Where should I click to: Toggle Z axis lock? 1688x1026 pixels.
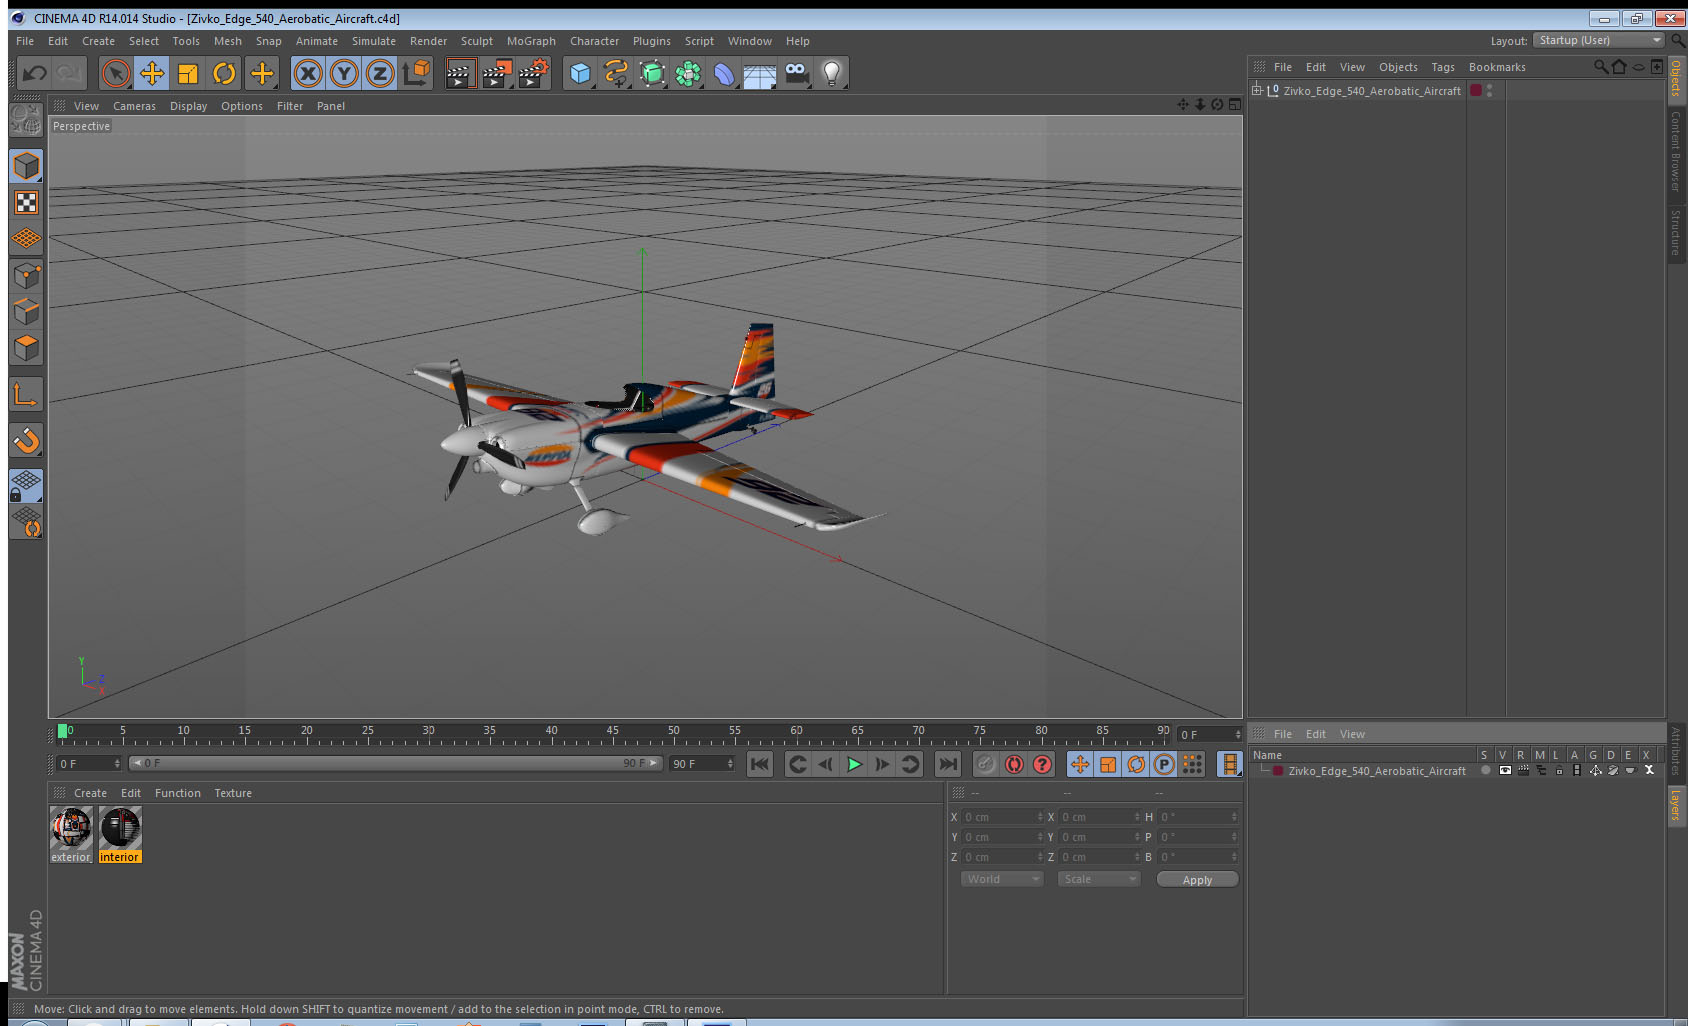380,73
